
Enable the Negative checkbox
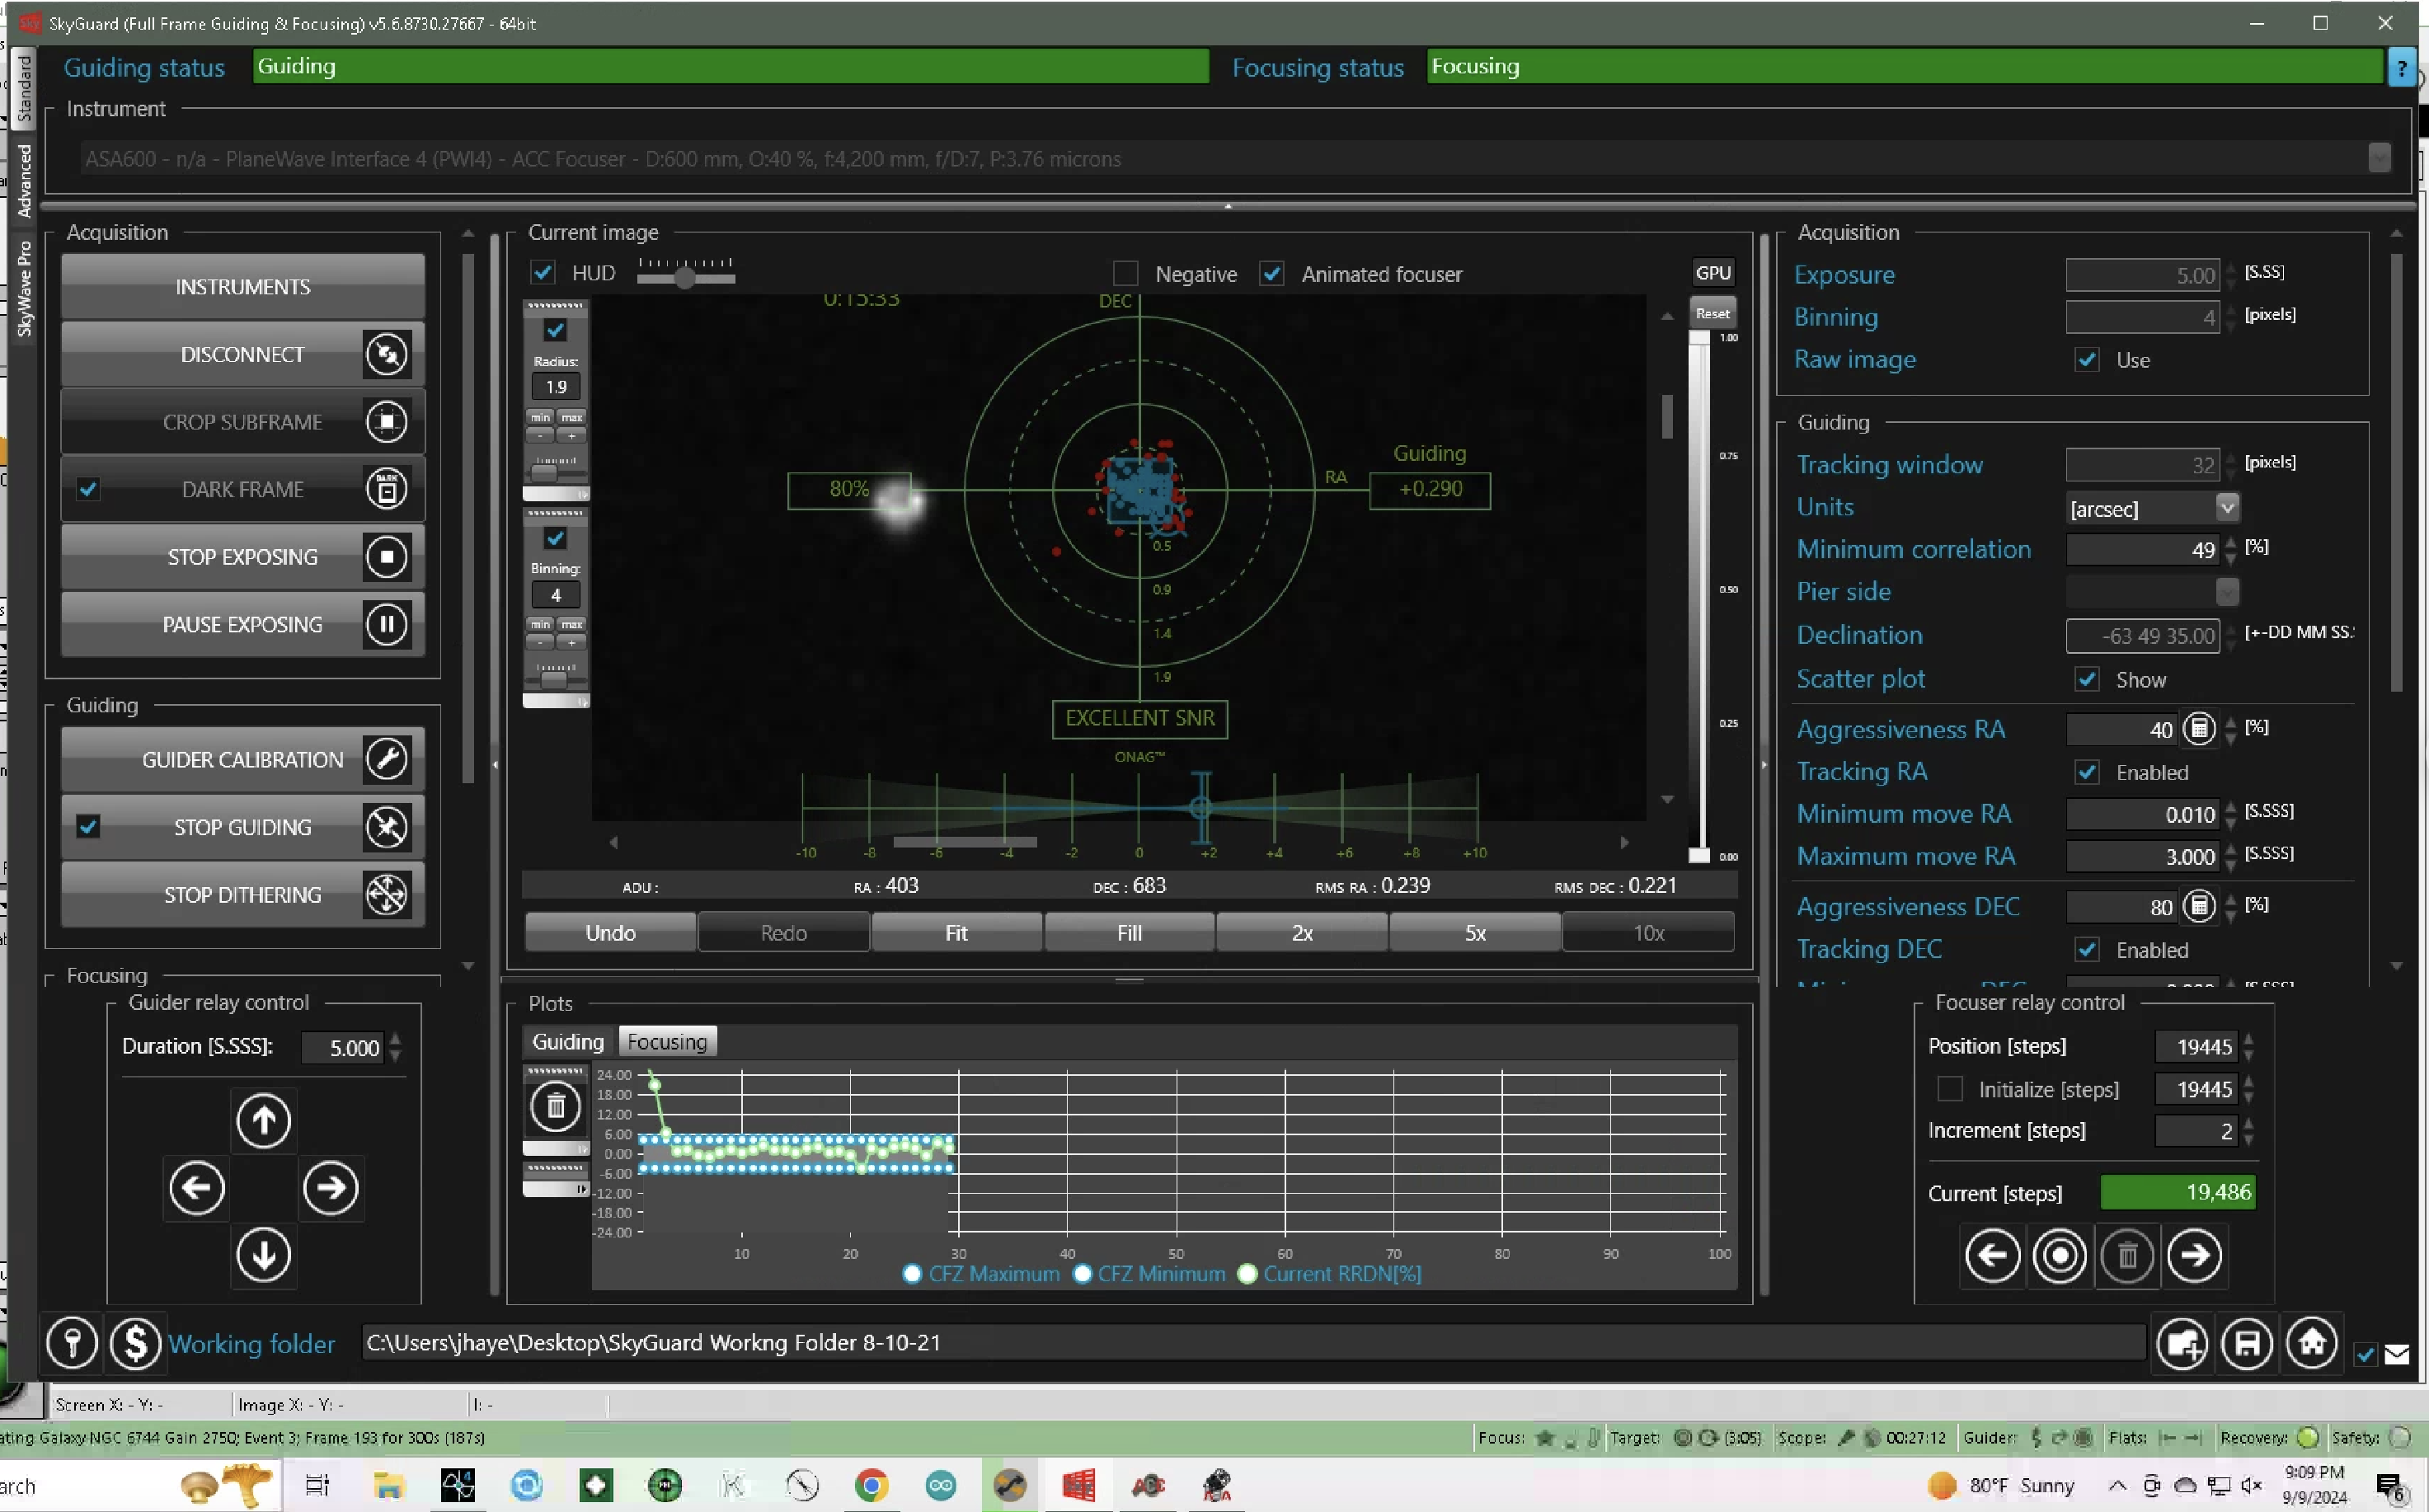[1125, 273]
